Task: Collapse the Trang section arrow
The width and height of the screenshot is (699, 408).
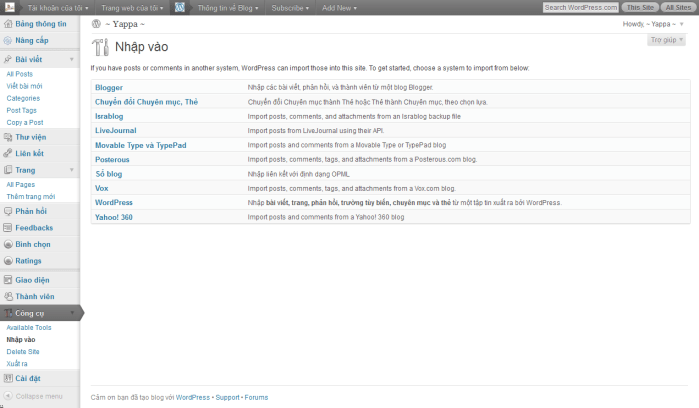Action: [x=71, y=170]
